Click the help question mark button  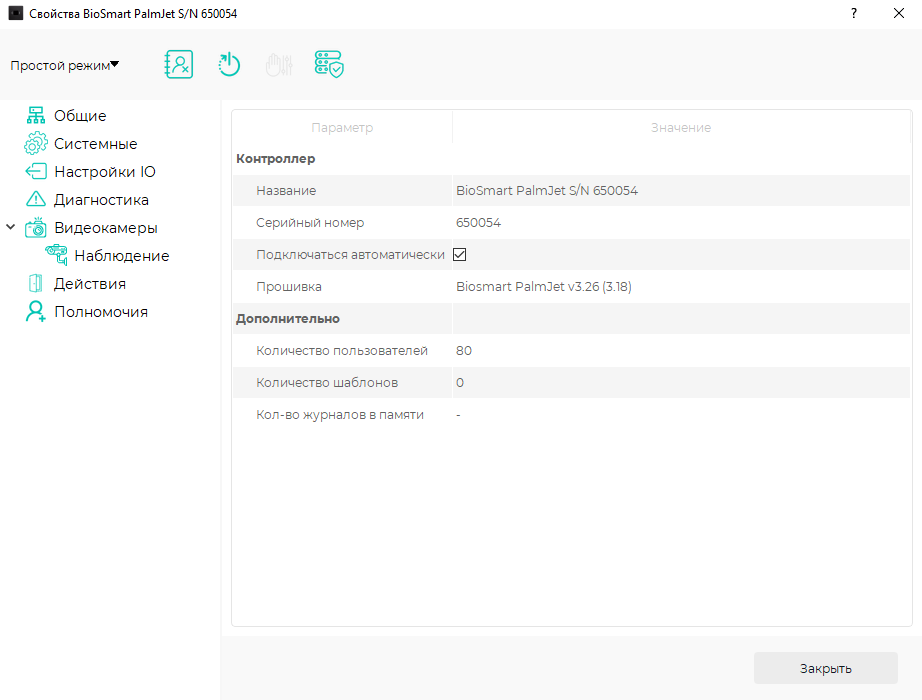click(x=854, y=13)
